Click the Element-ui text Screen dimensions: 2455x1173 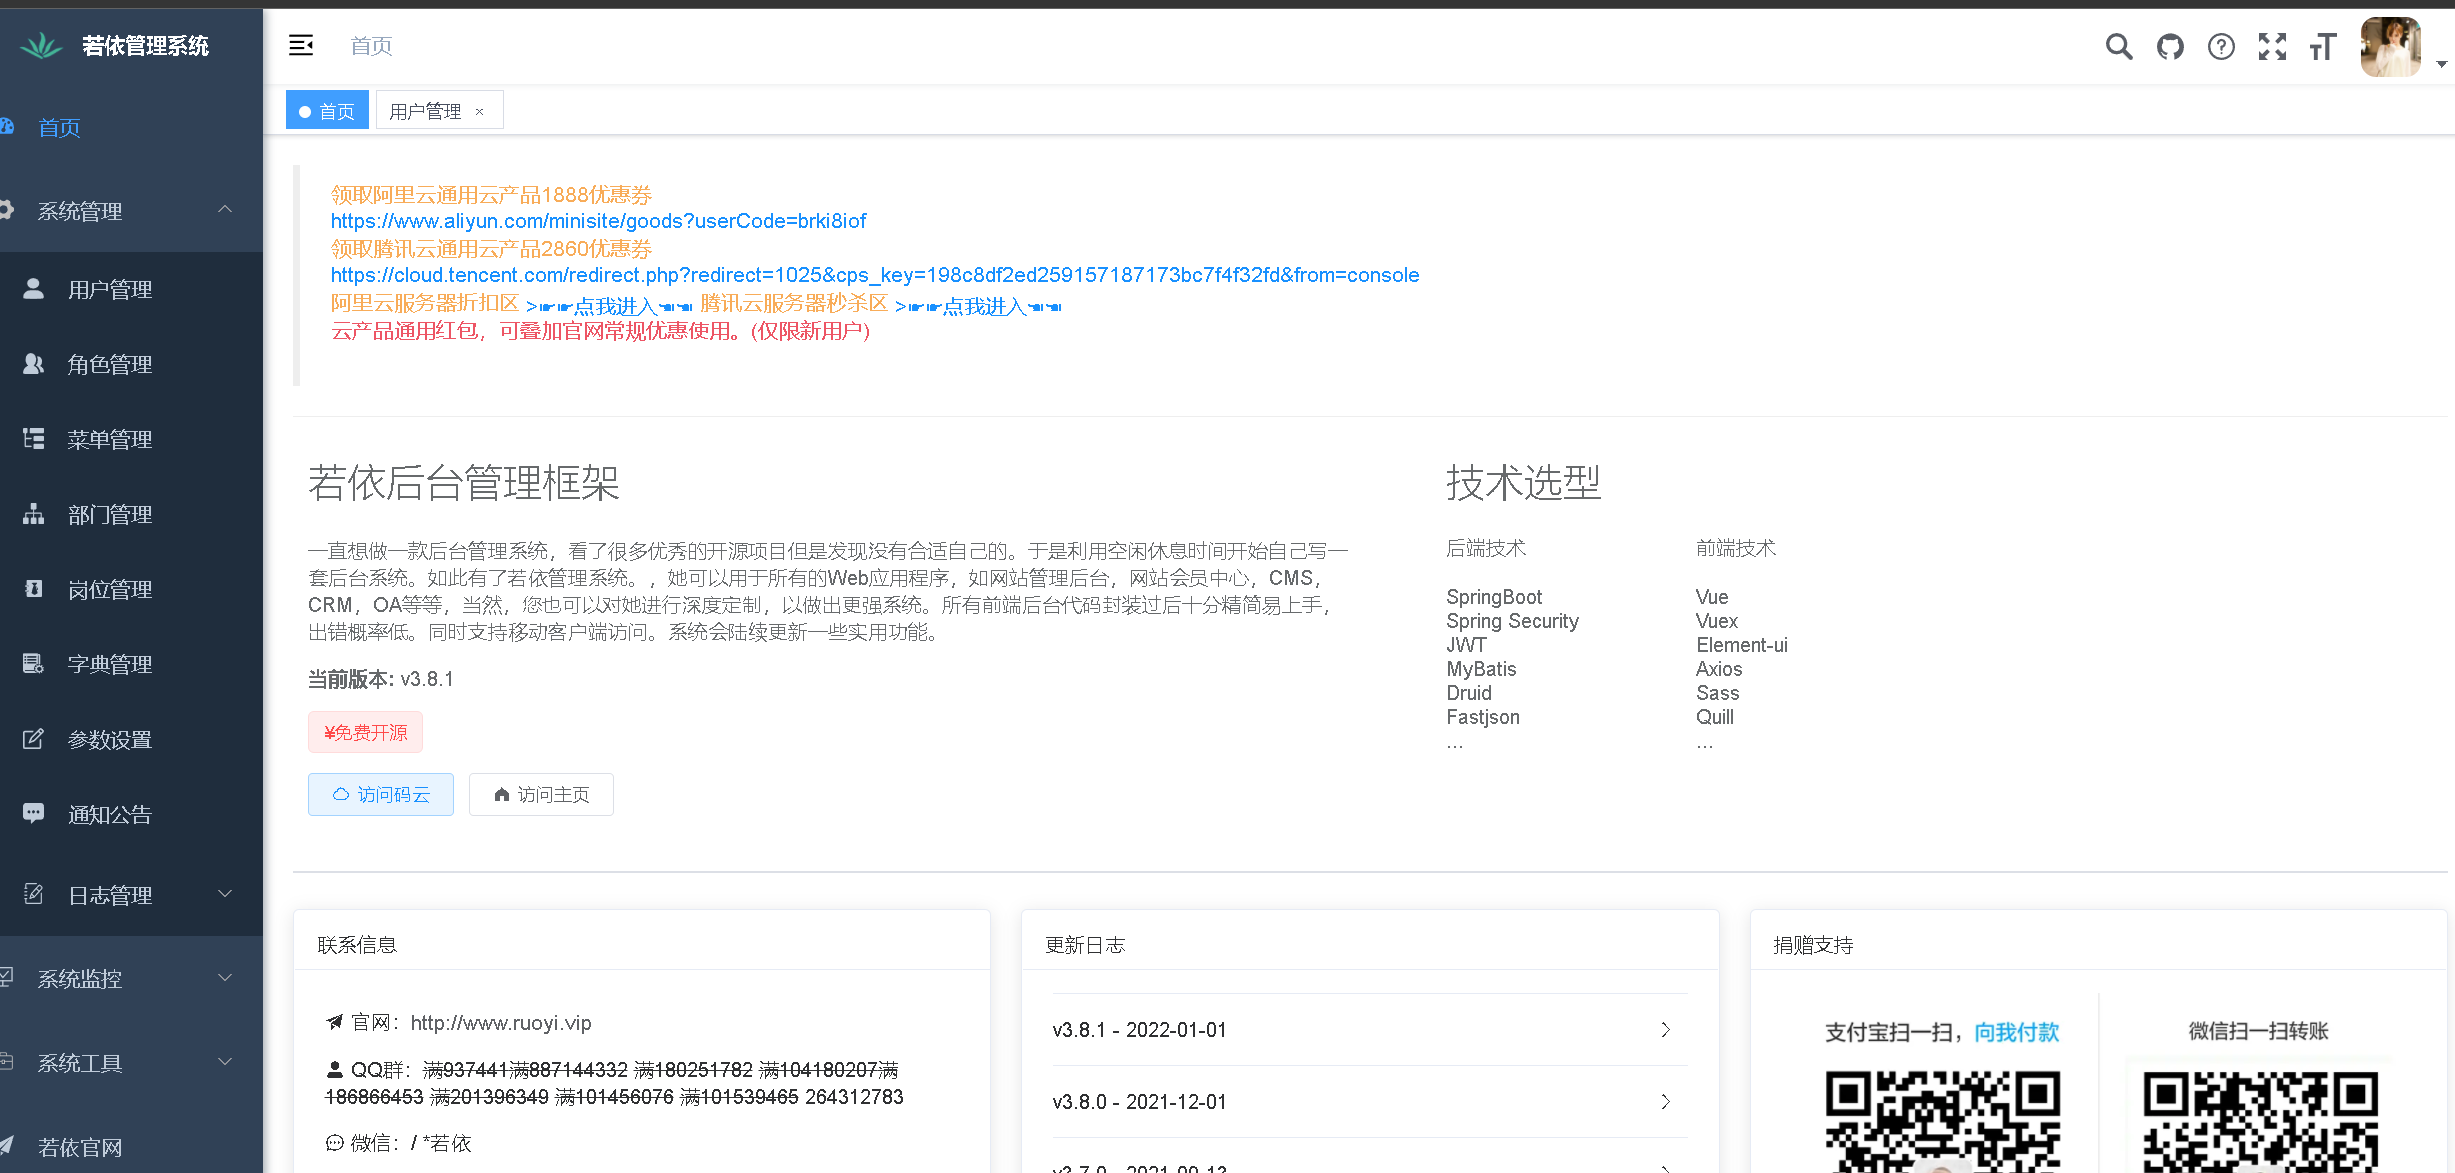[x=1741, y=645]
